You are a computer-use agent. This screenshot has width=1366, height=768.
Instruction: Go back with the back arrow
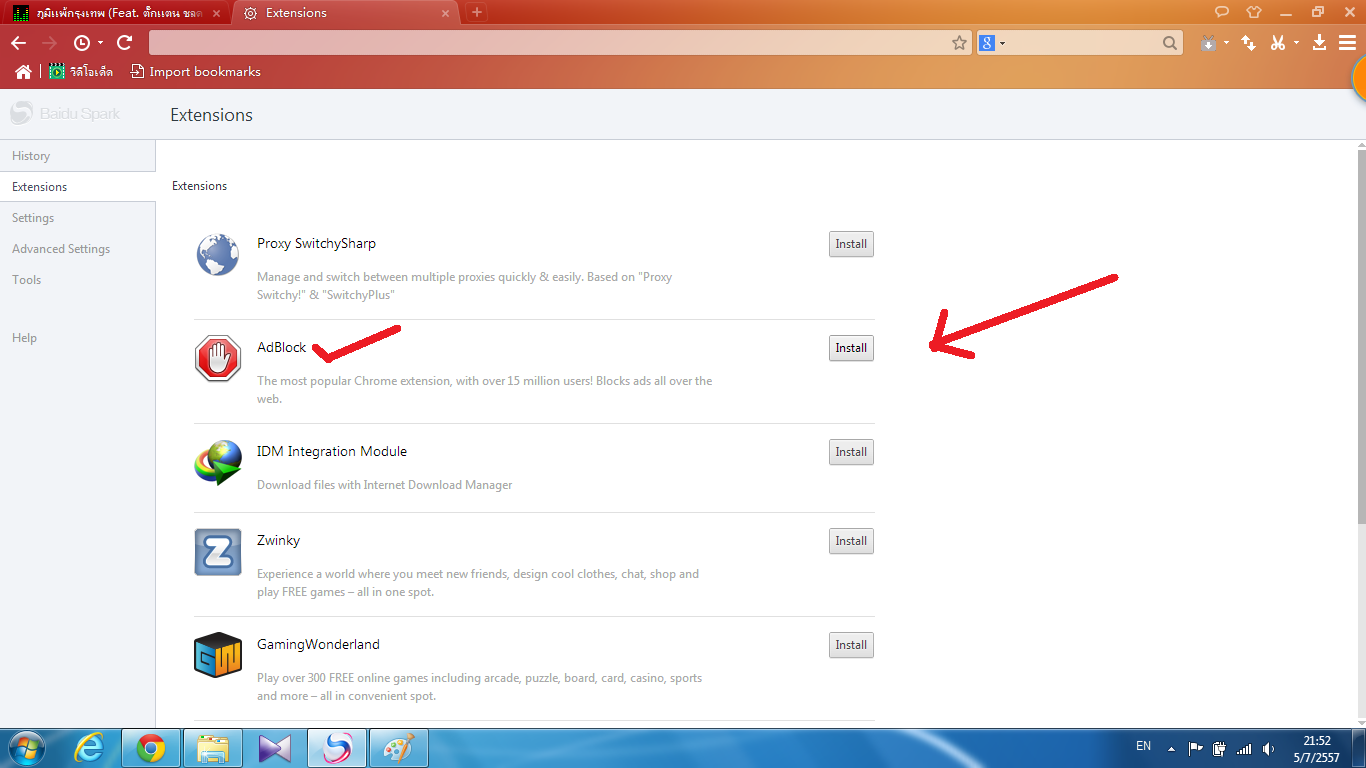pyautogui.click(x=18, y=43)
